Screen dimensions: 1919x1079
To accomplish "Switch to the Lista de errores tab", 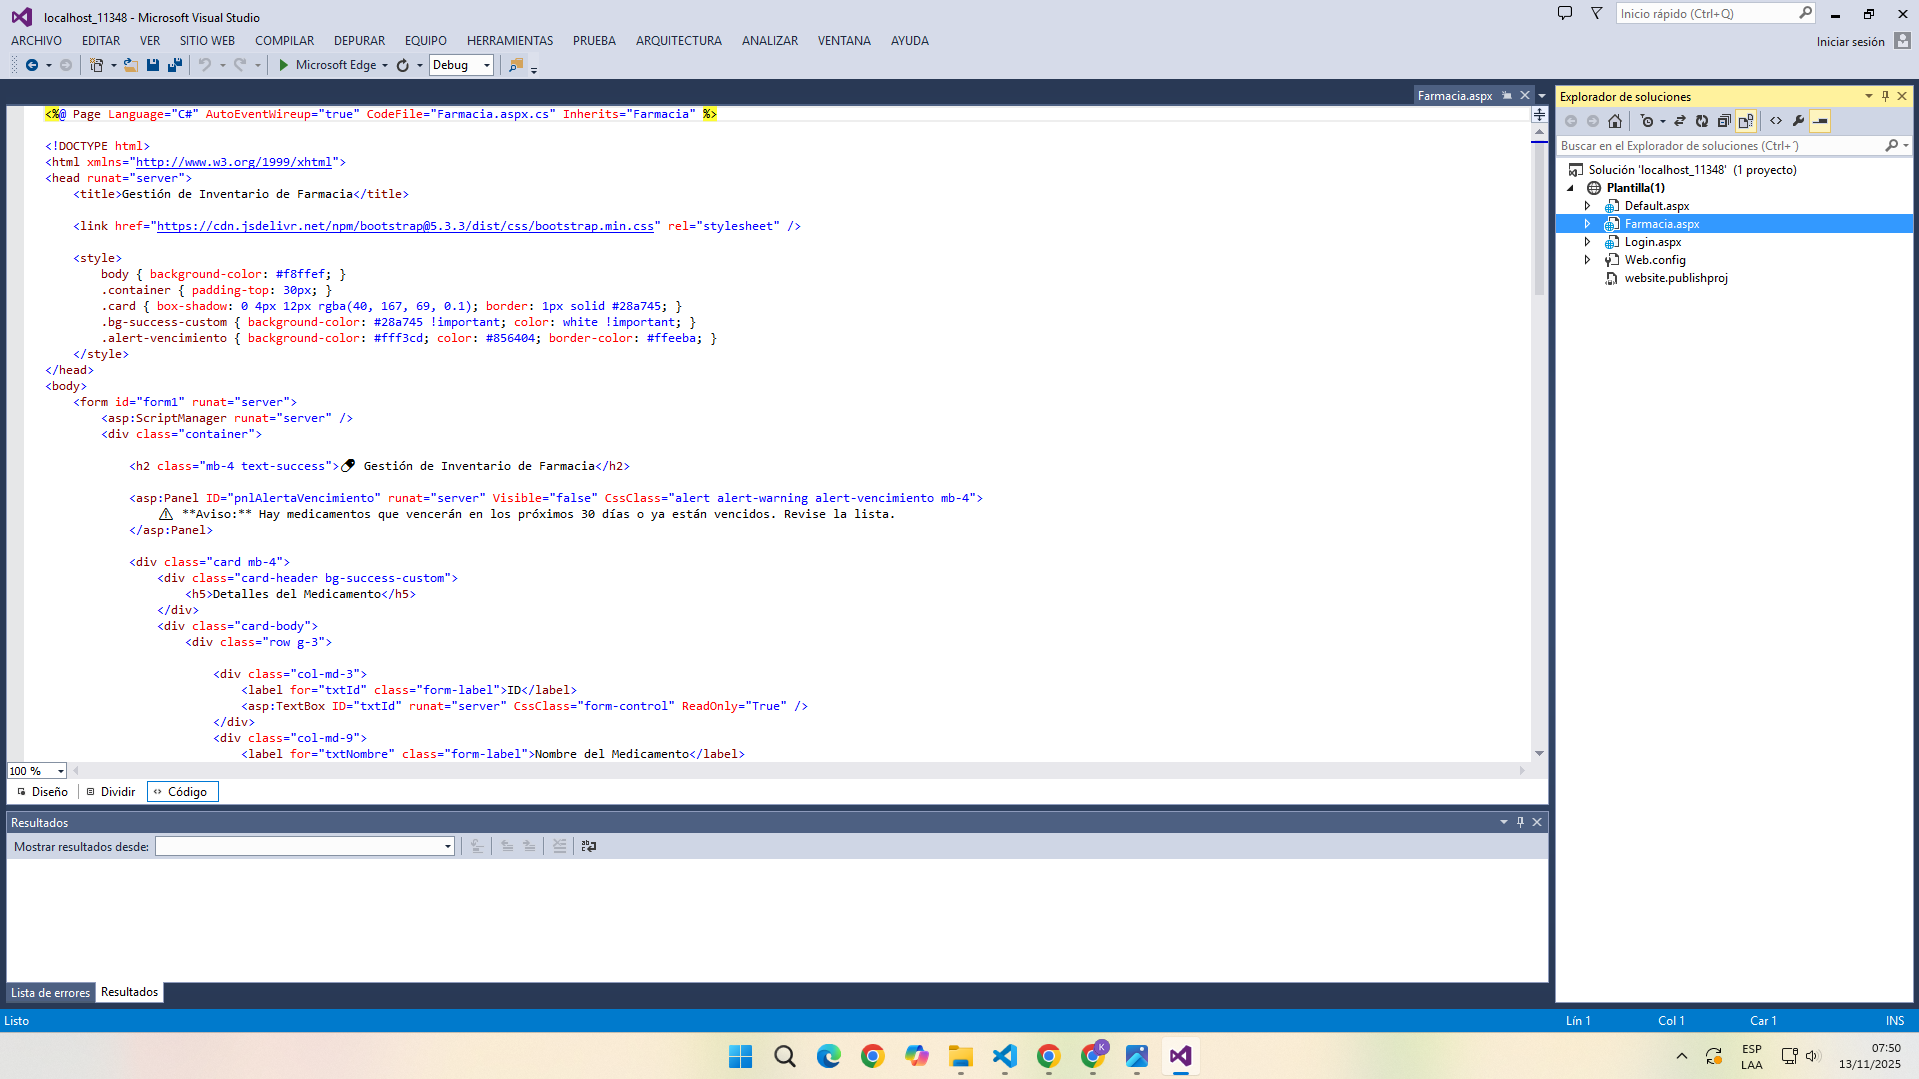I will [50, 993].
